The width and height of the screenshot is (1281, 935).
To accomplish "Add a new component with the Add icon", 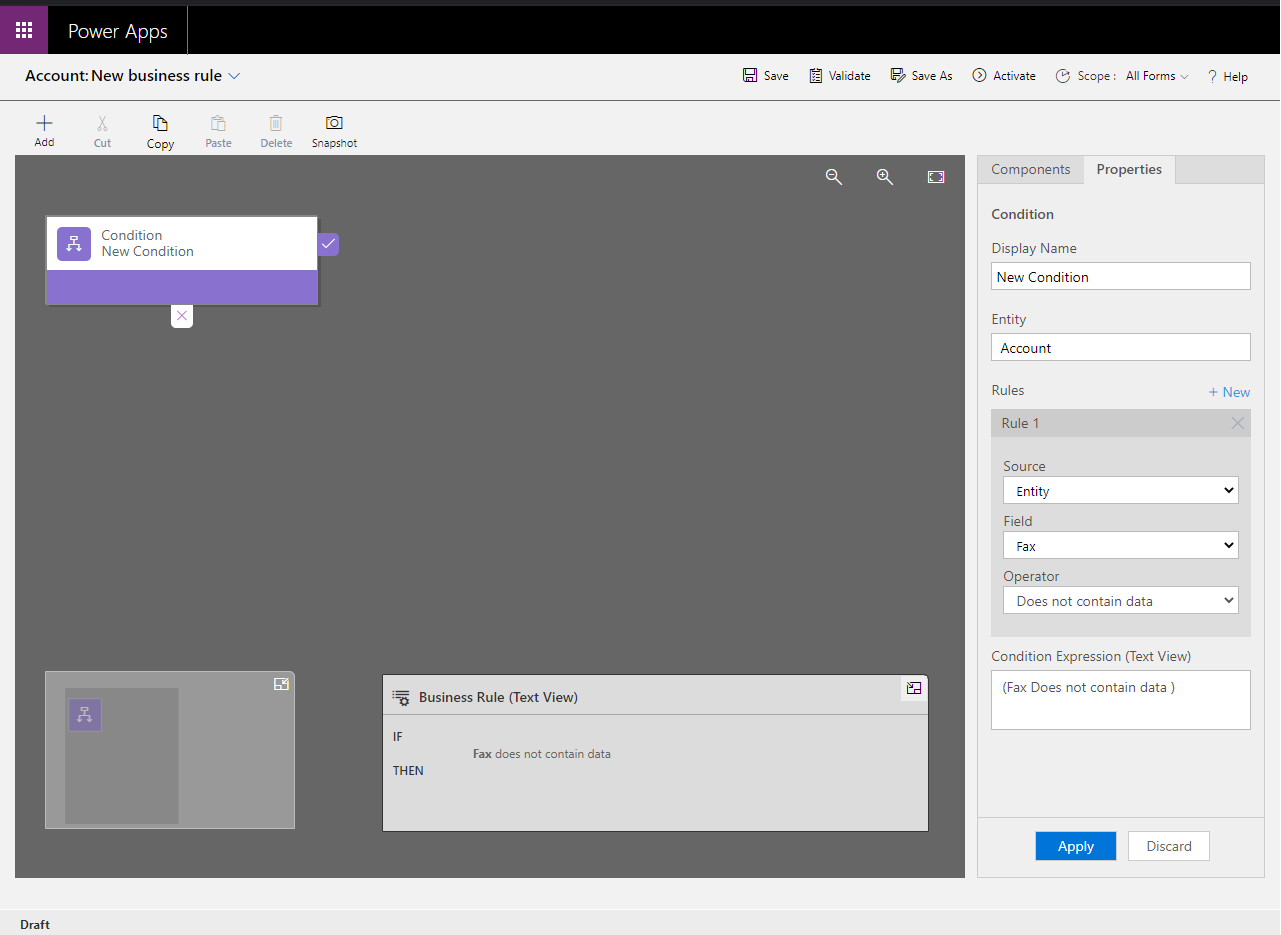I will [x=44, y=130].
